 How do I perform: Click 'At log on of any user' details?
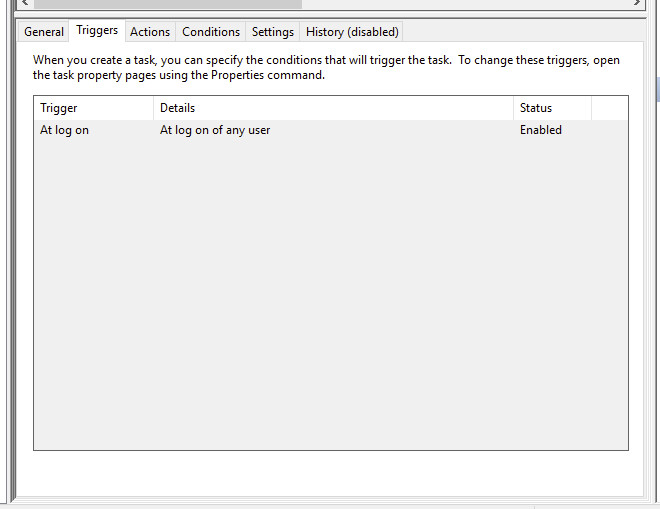215,130
